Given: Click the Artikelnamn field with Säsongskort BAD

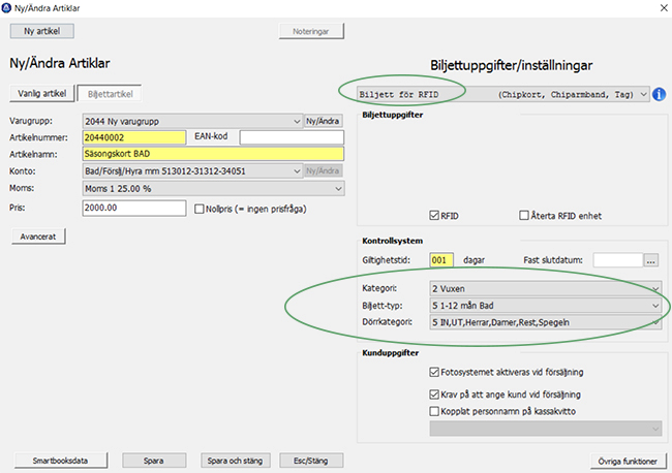Looking at the screenshot, I should (x=213, y=154).
